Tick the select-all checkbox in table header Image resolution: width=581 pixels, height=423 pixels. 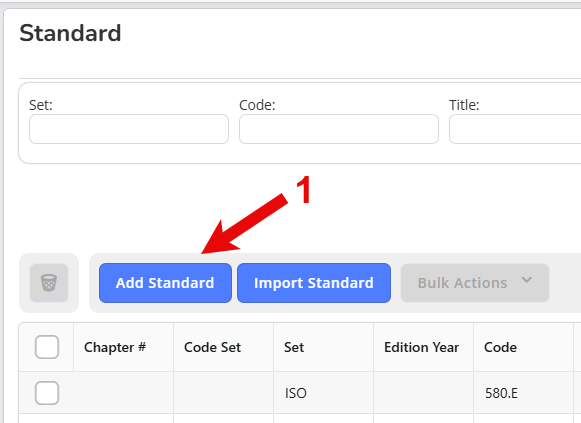point(47,347)
